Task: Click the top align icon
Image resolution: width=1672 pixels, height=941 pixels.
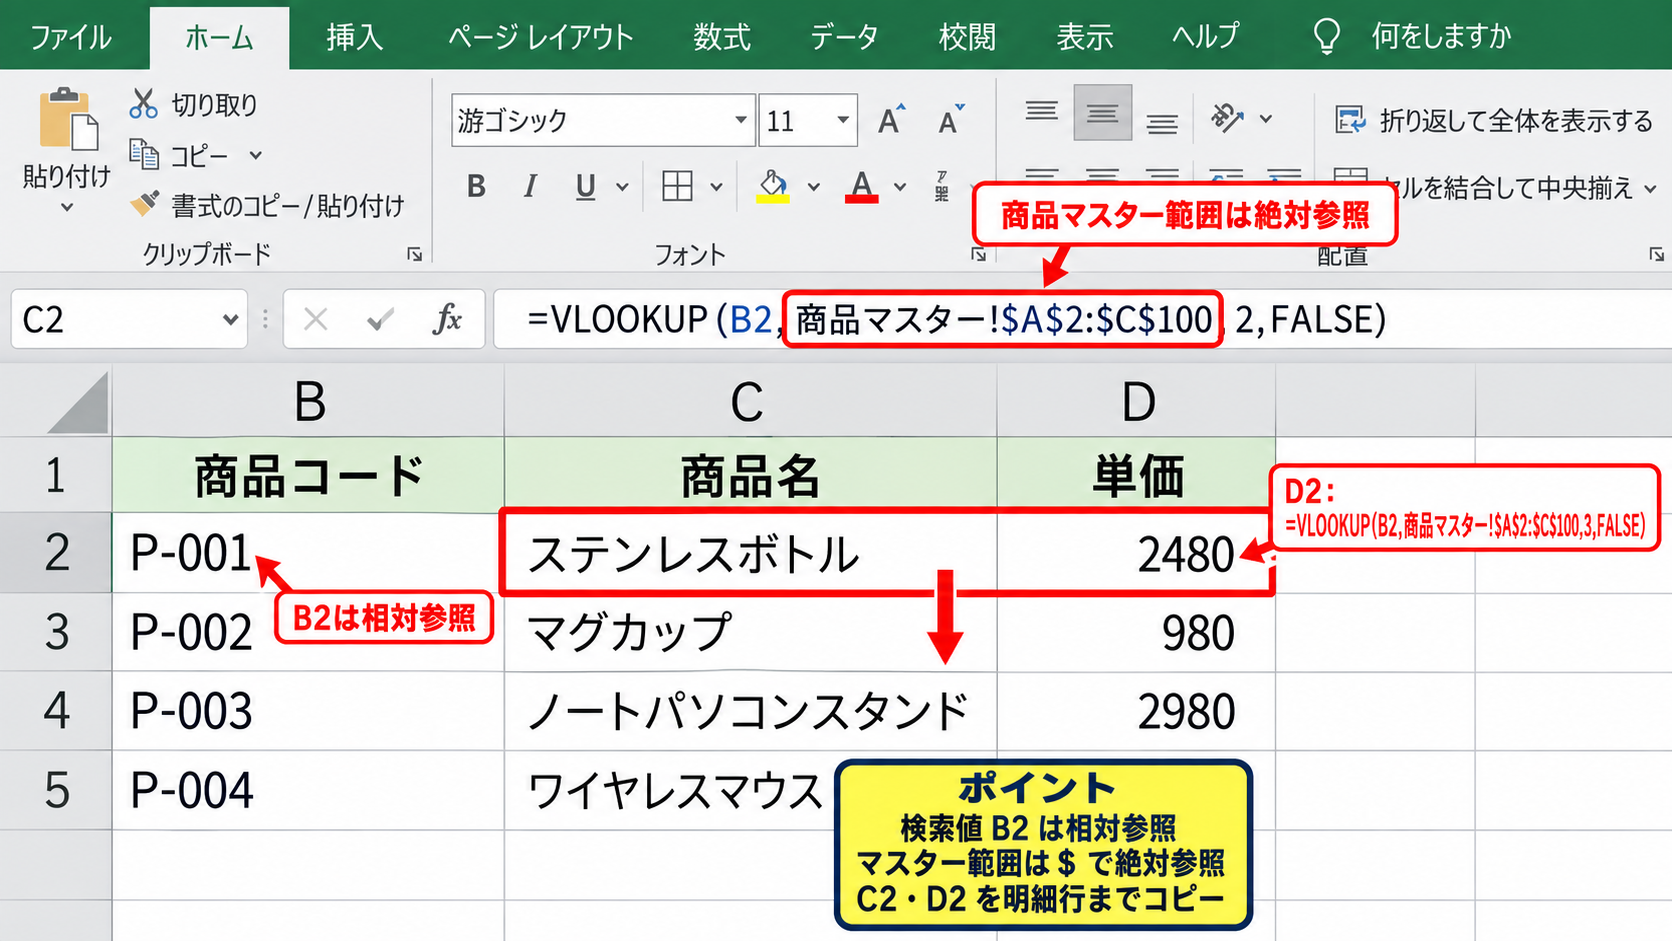Action: (1041, 112)
